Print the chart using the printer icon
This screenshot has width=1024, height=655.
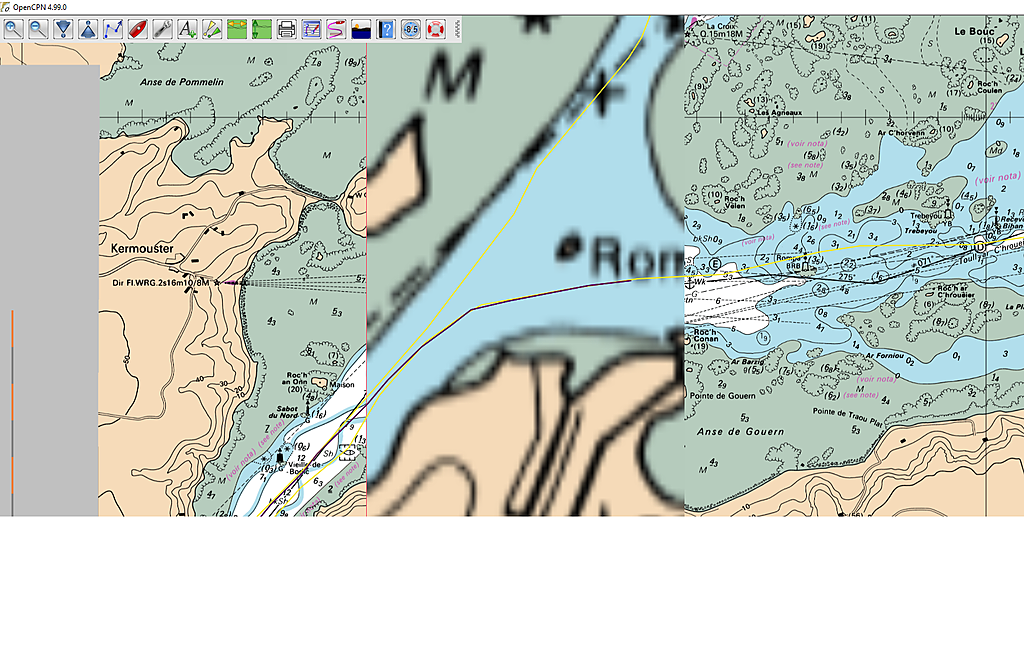[287, 29]
